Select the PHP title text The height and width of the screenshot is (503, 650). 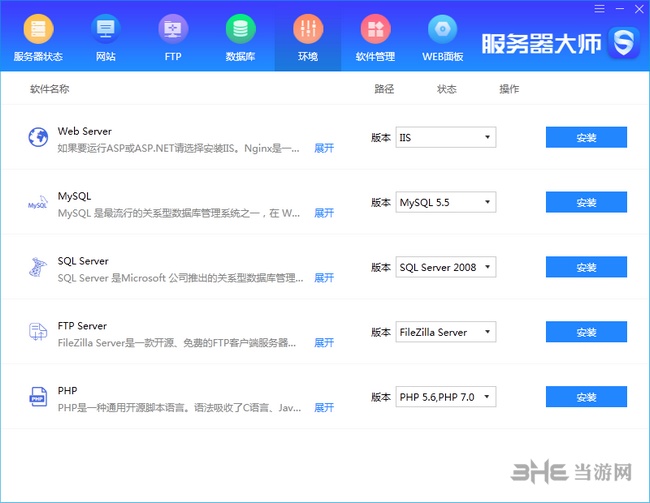(67, 391)
